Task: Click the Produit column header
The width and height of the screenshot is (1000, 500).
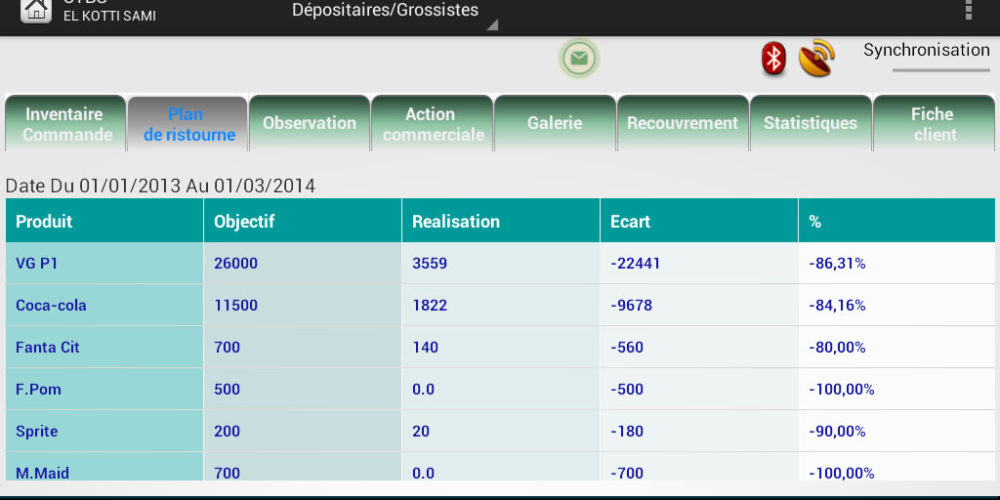Action: click(x=104, y=221)
